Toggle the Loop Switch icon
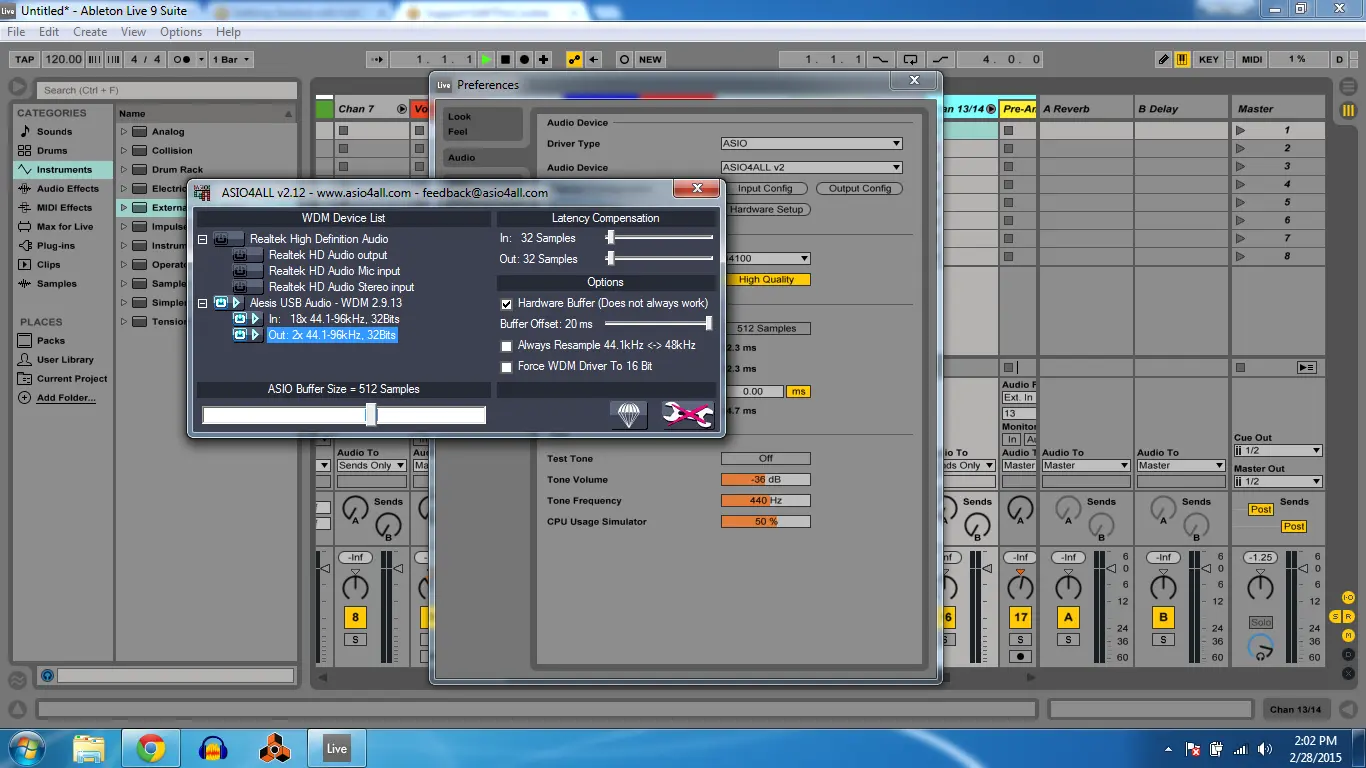The height and width of the screenshot is (768, 1366). [x=909, y=59]
